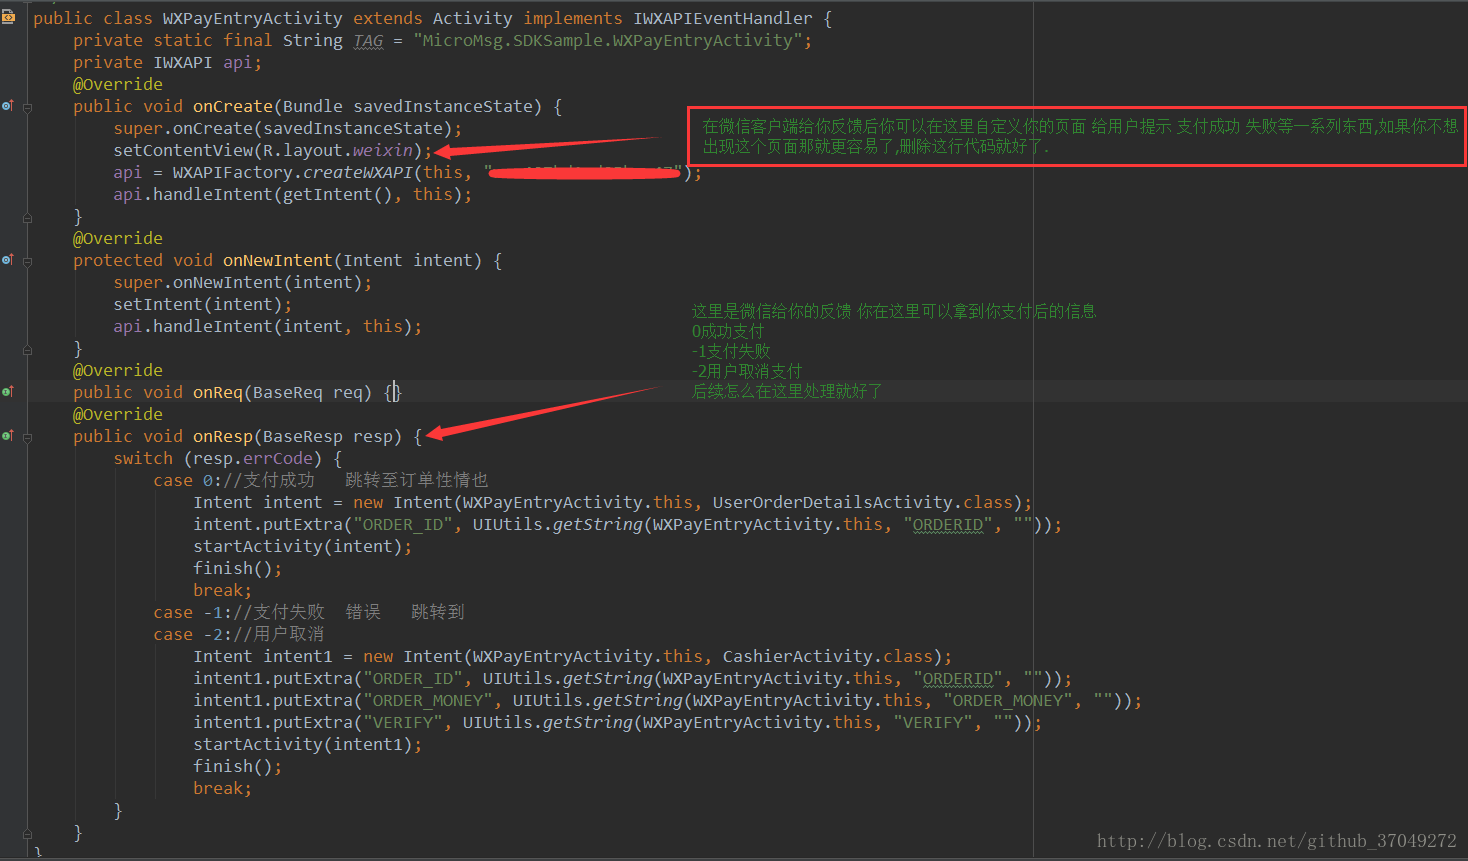
Task: Click UserOrderDetailsActivity.class in the Intent constructor
Action: pos(862,502)
